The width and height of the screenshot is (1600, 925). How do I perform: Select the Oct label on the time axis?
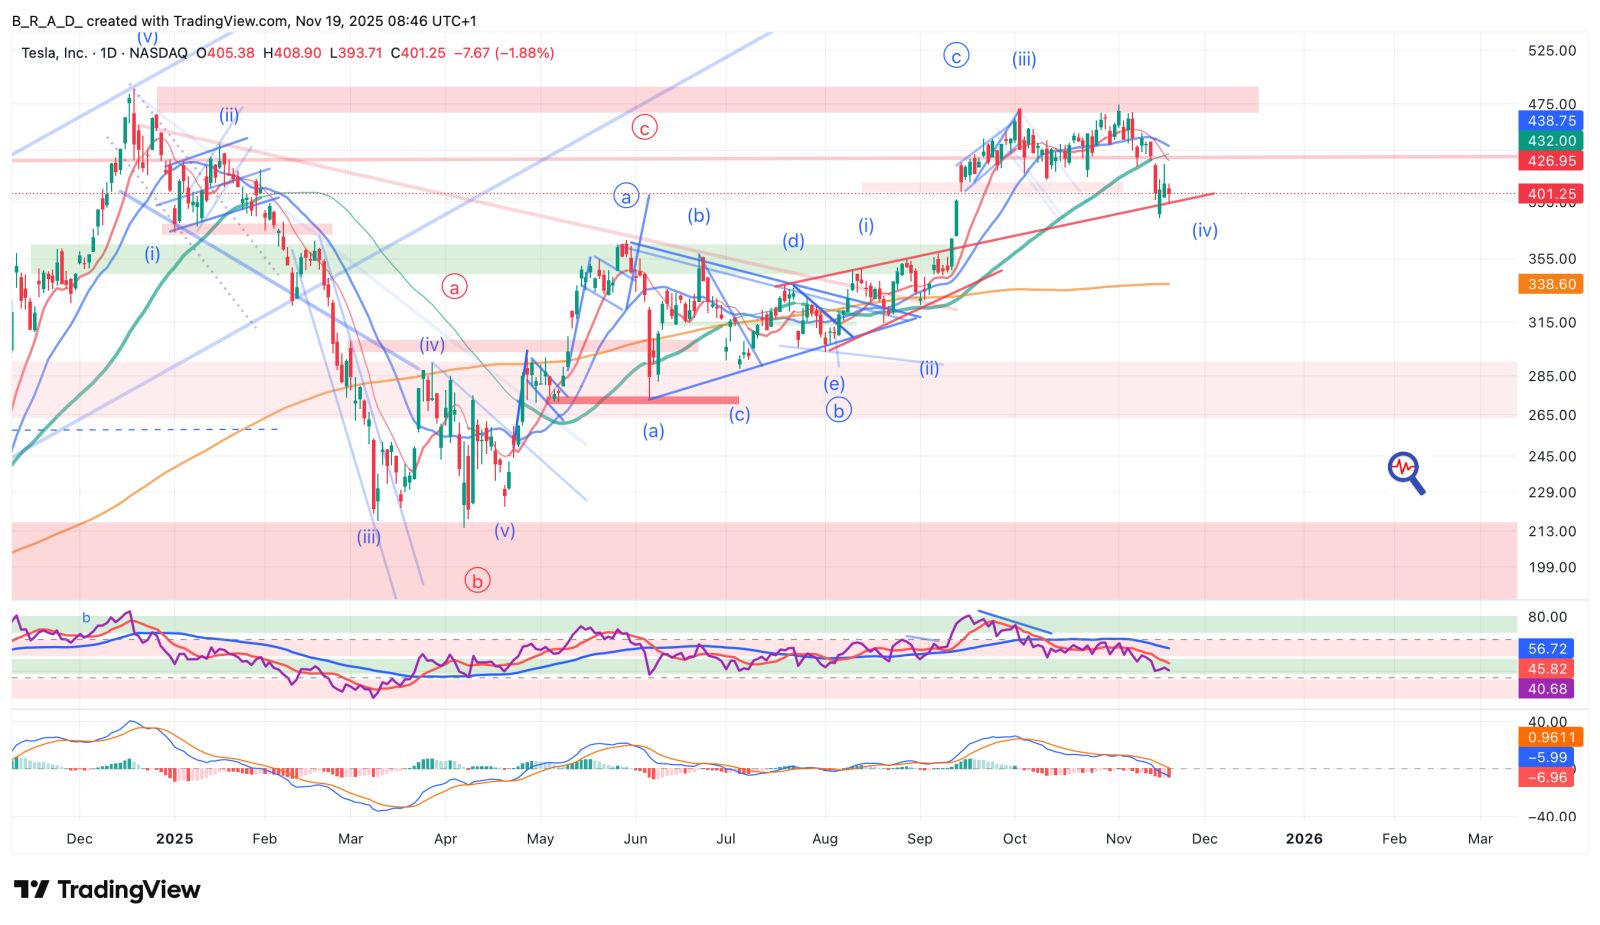point(1015,839)
